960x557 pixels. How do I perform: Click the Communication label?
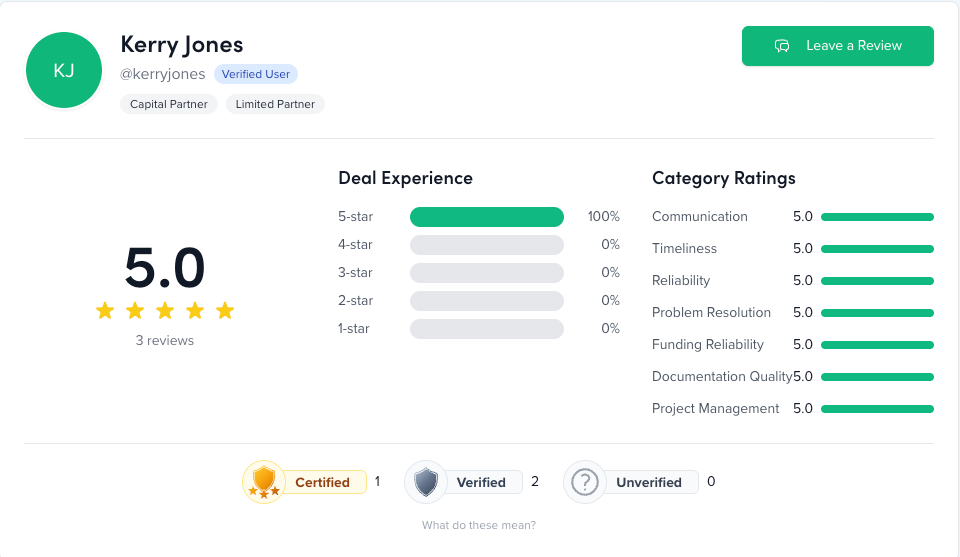click(700, 217)
